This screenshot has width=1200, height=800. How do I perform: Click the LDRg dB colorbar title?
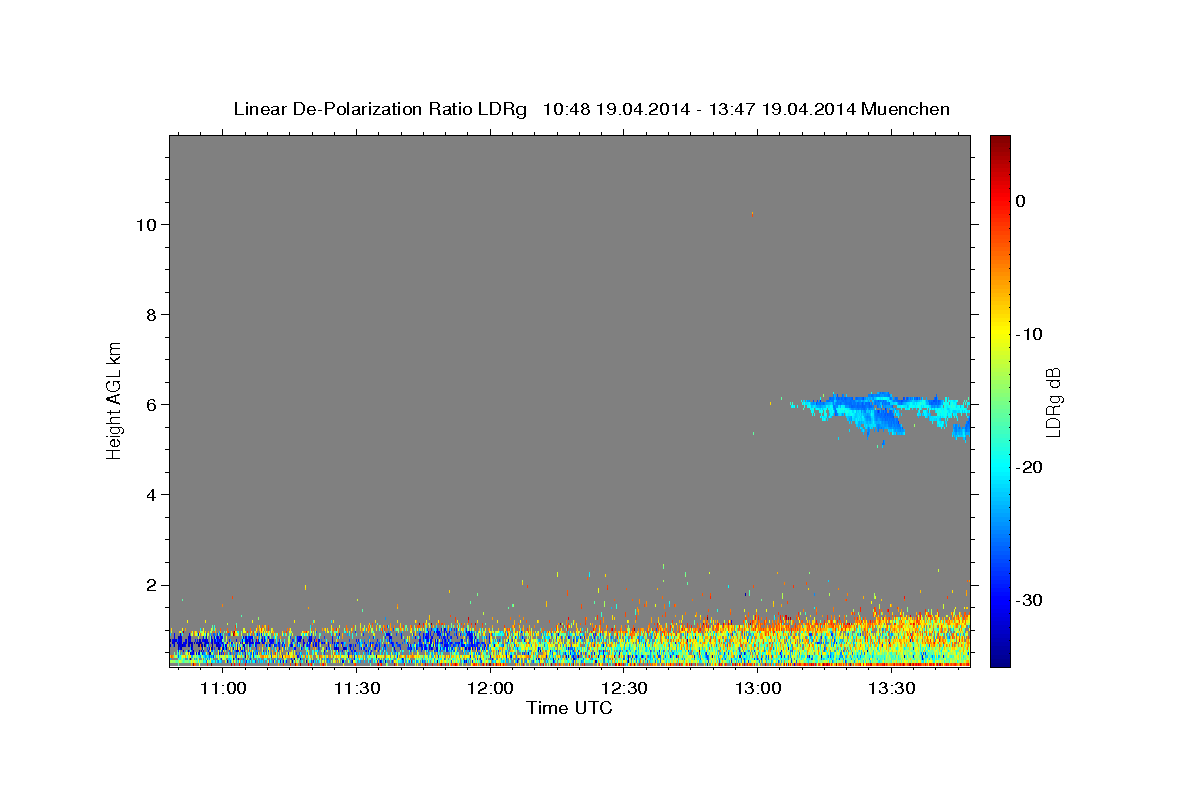click(1054, 401)
